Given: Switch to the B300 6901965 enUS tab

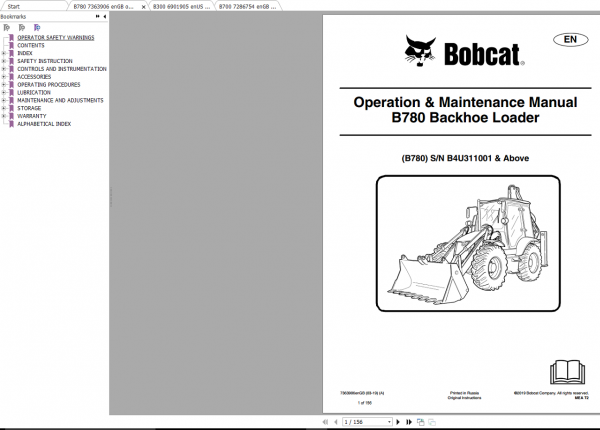Looking at the screenshot, I should pos(181,7).
